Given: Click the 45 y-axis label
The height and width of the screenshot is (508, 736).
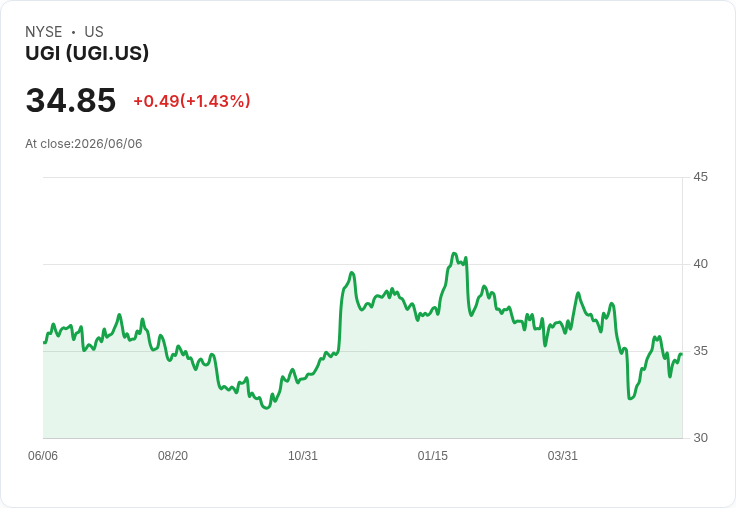Looking at the screenshot, I should coord(700,177).
